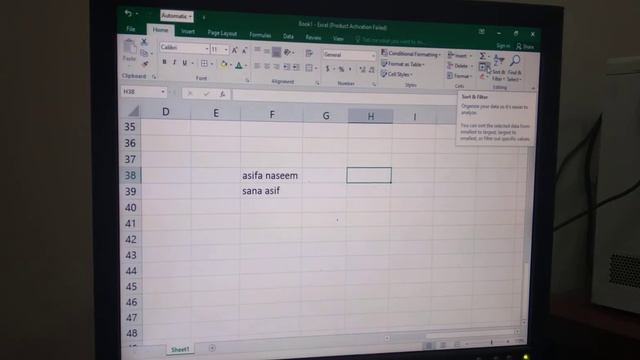Click the Fill down icon in Editing

[483, 66]
